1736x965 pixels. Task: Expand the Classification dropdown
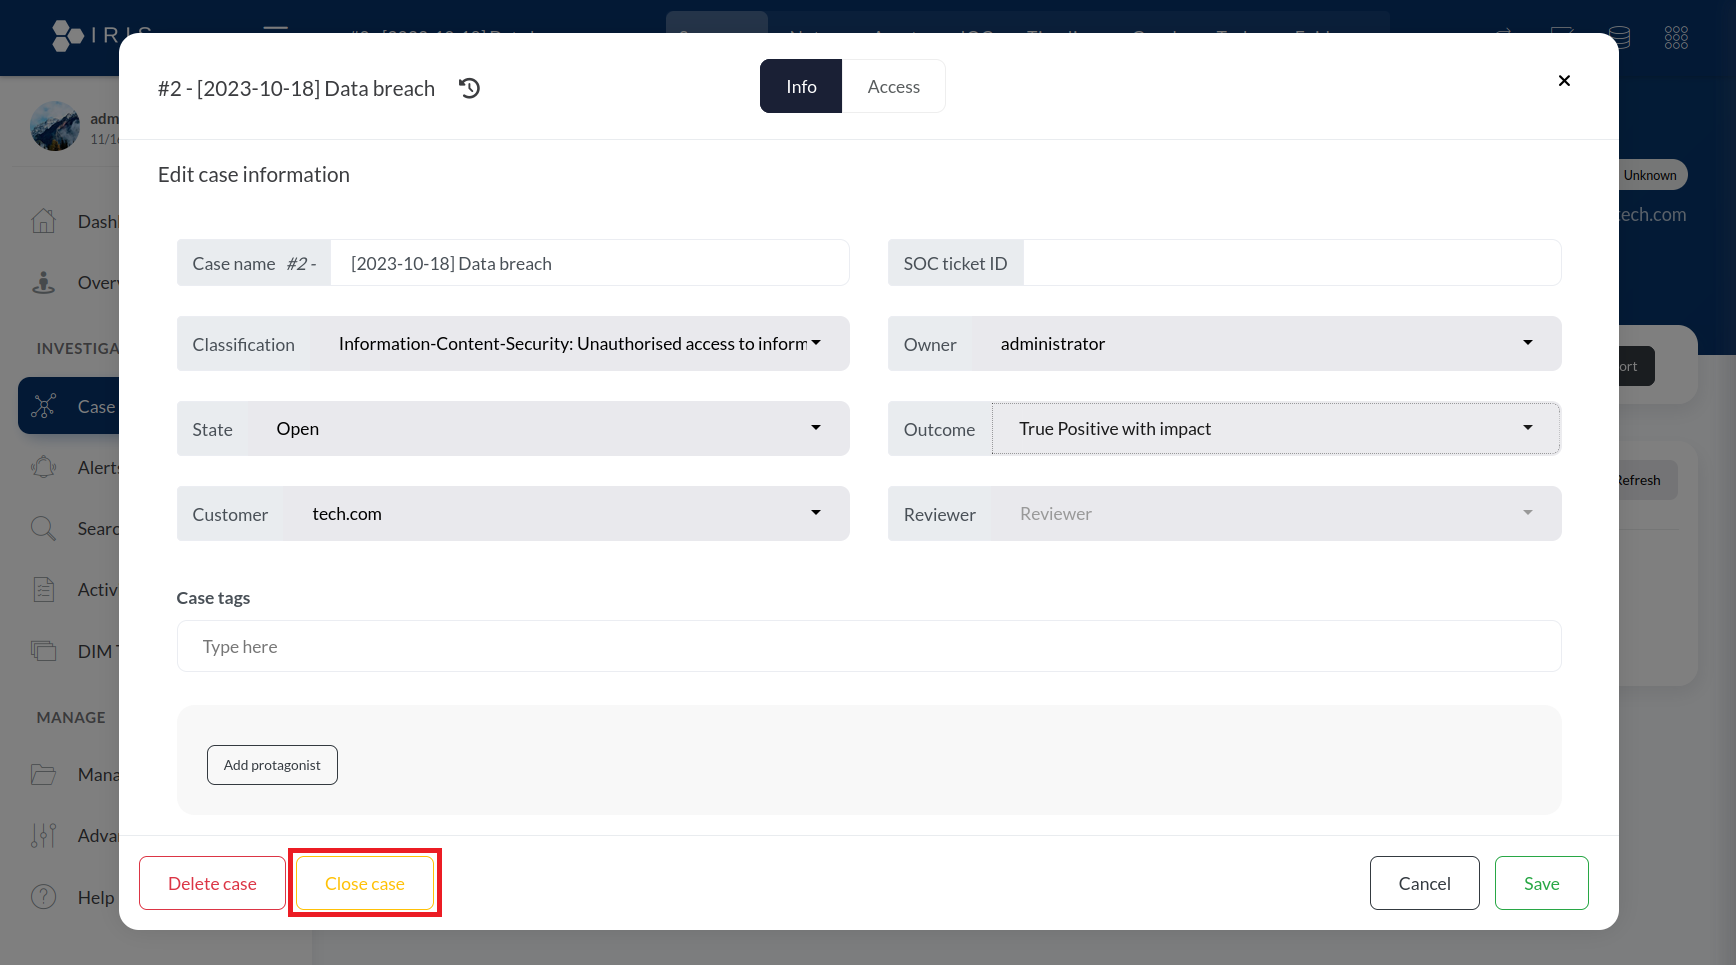point(579,344)
